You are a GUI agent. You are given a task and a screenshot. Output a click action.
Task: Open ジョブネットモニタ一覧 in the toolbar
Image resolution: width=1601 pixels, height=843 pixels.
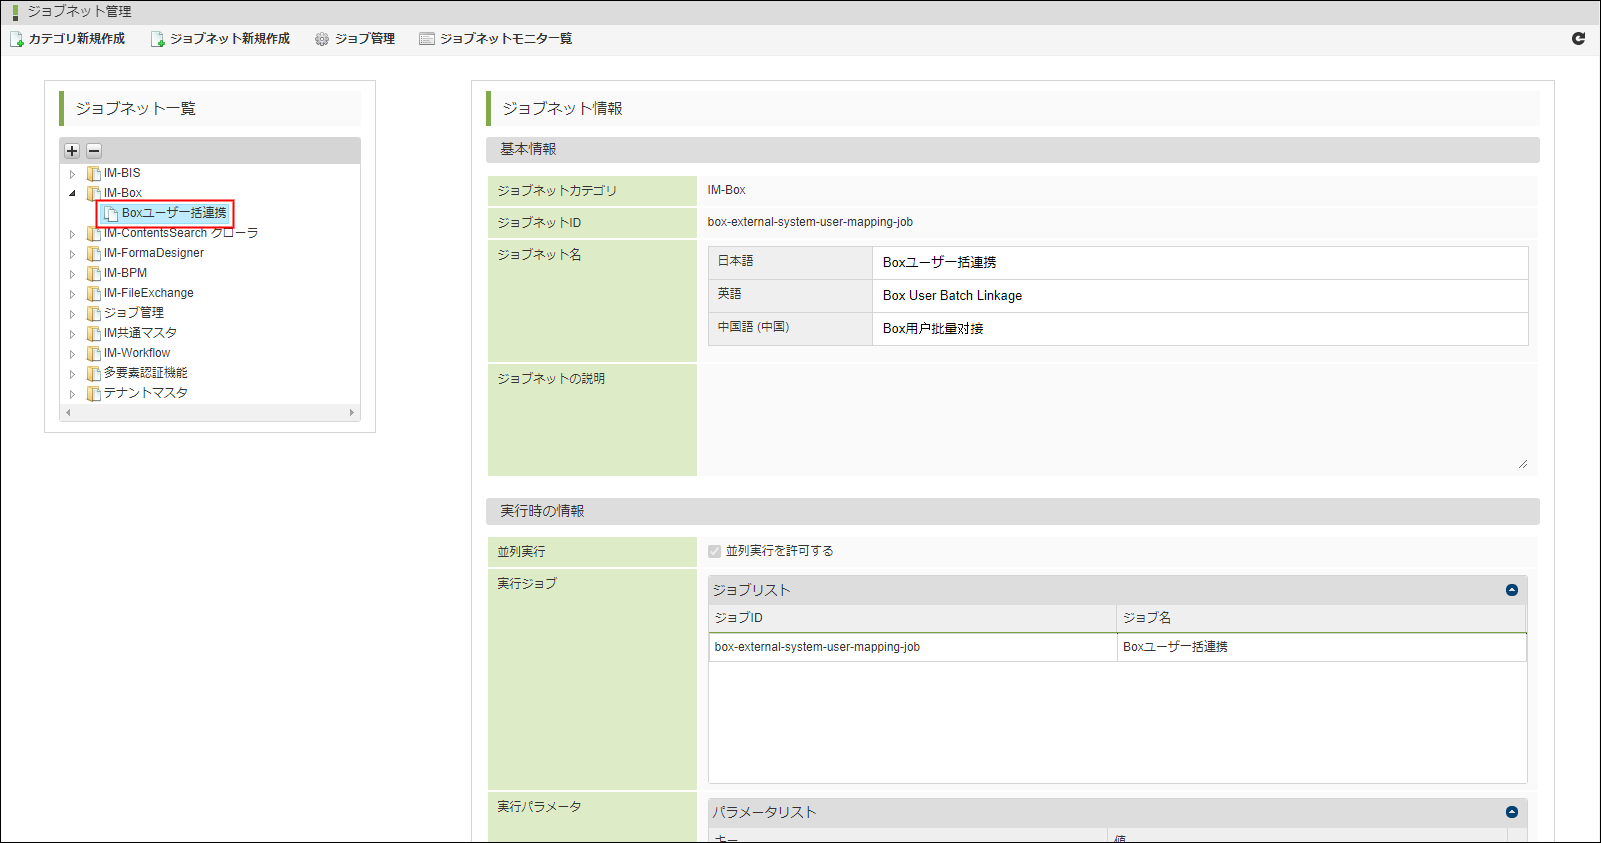496,39
